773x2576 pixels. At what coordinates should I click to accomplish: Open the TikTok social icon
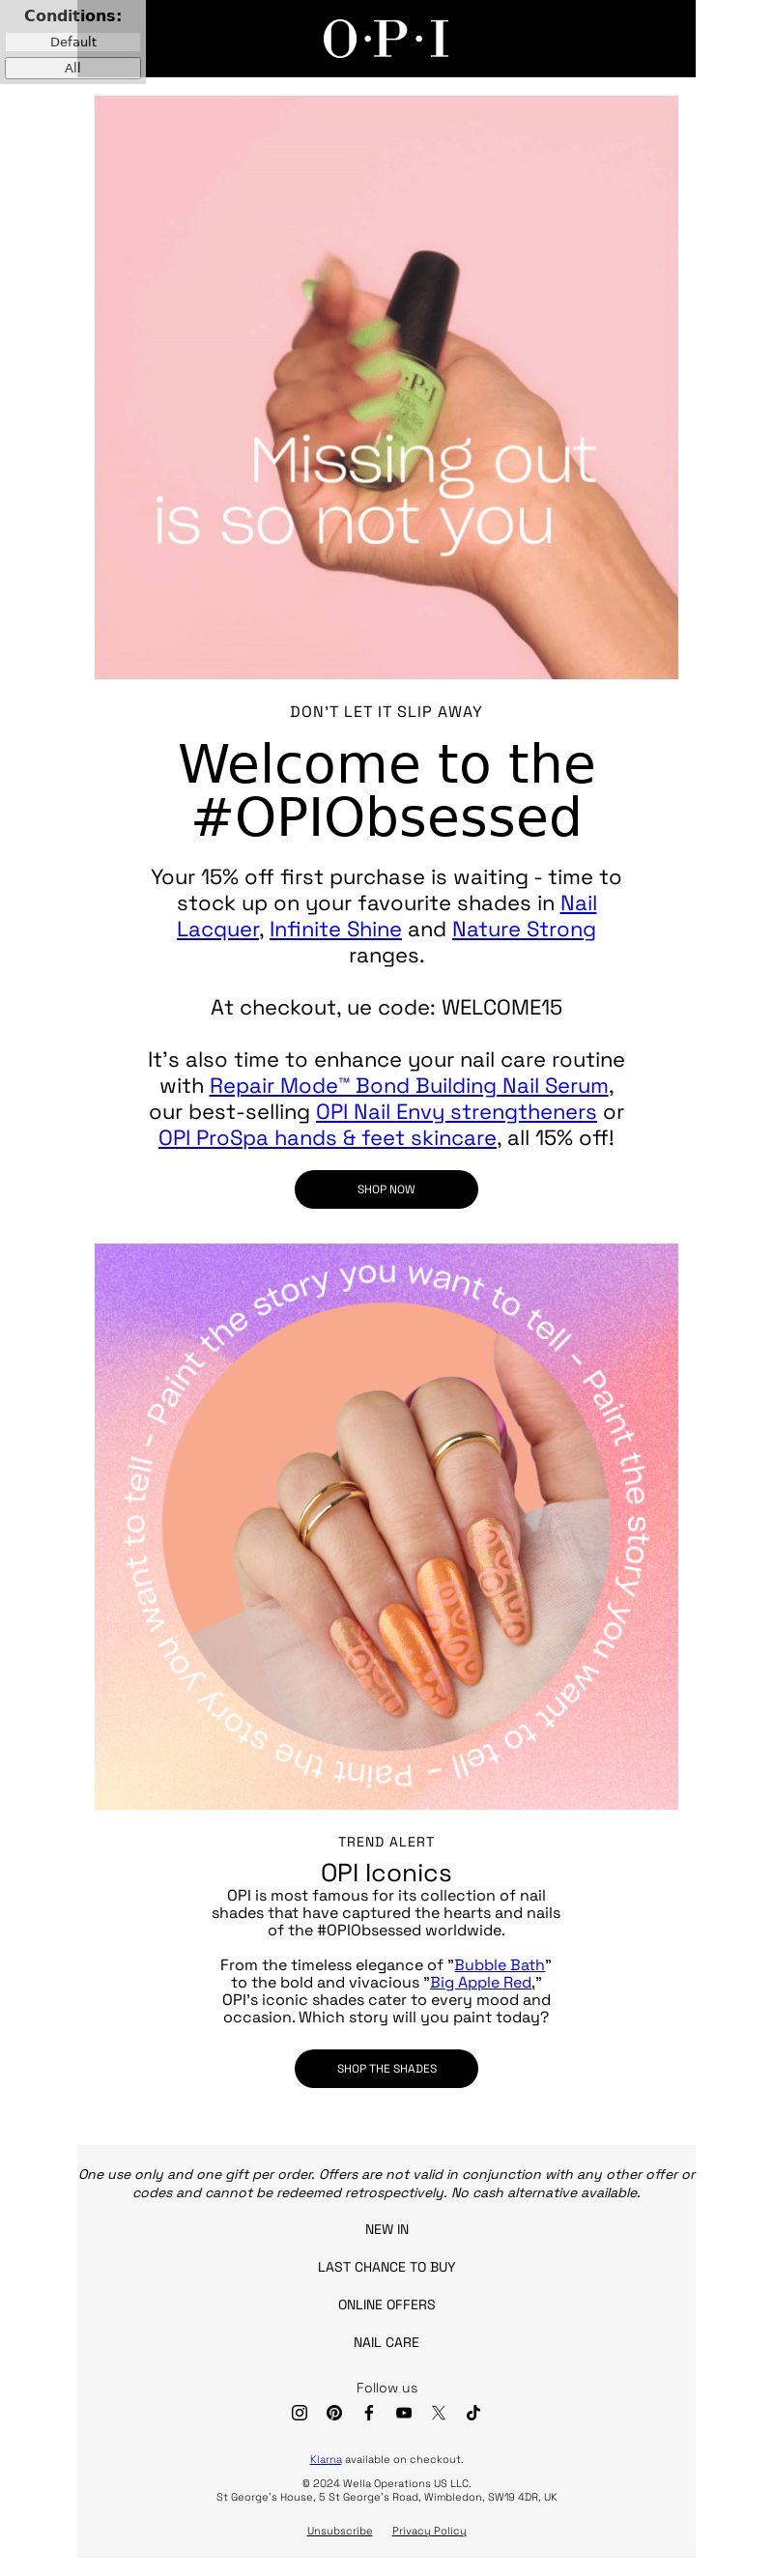[474, 2412]
